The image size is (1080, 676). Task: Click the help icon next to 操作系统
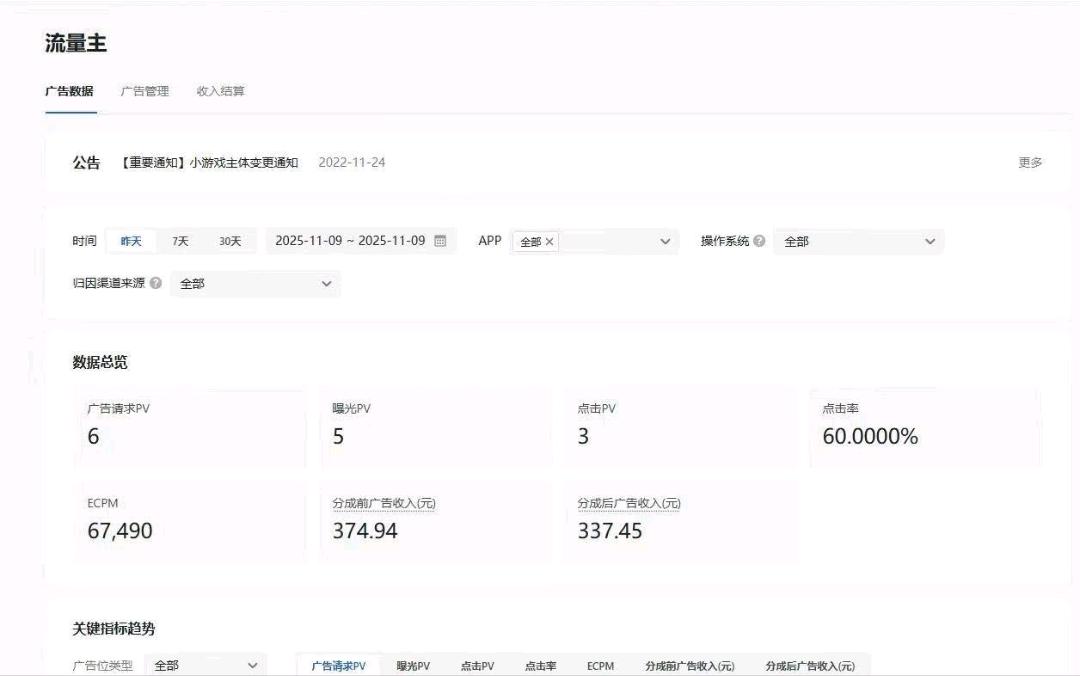[x=757, y=240]
